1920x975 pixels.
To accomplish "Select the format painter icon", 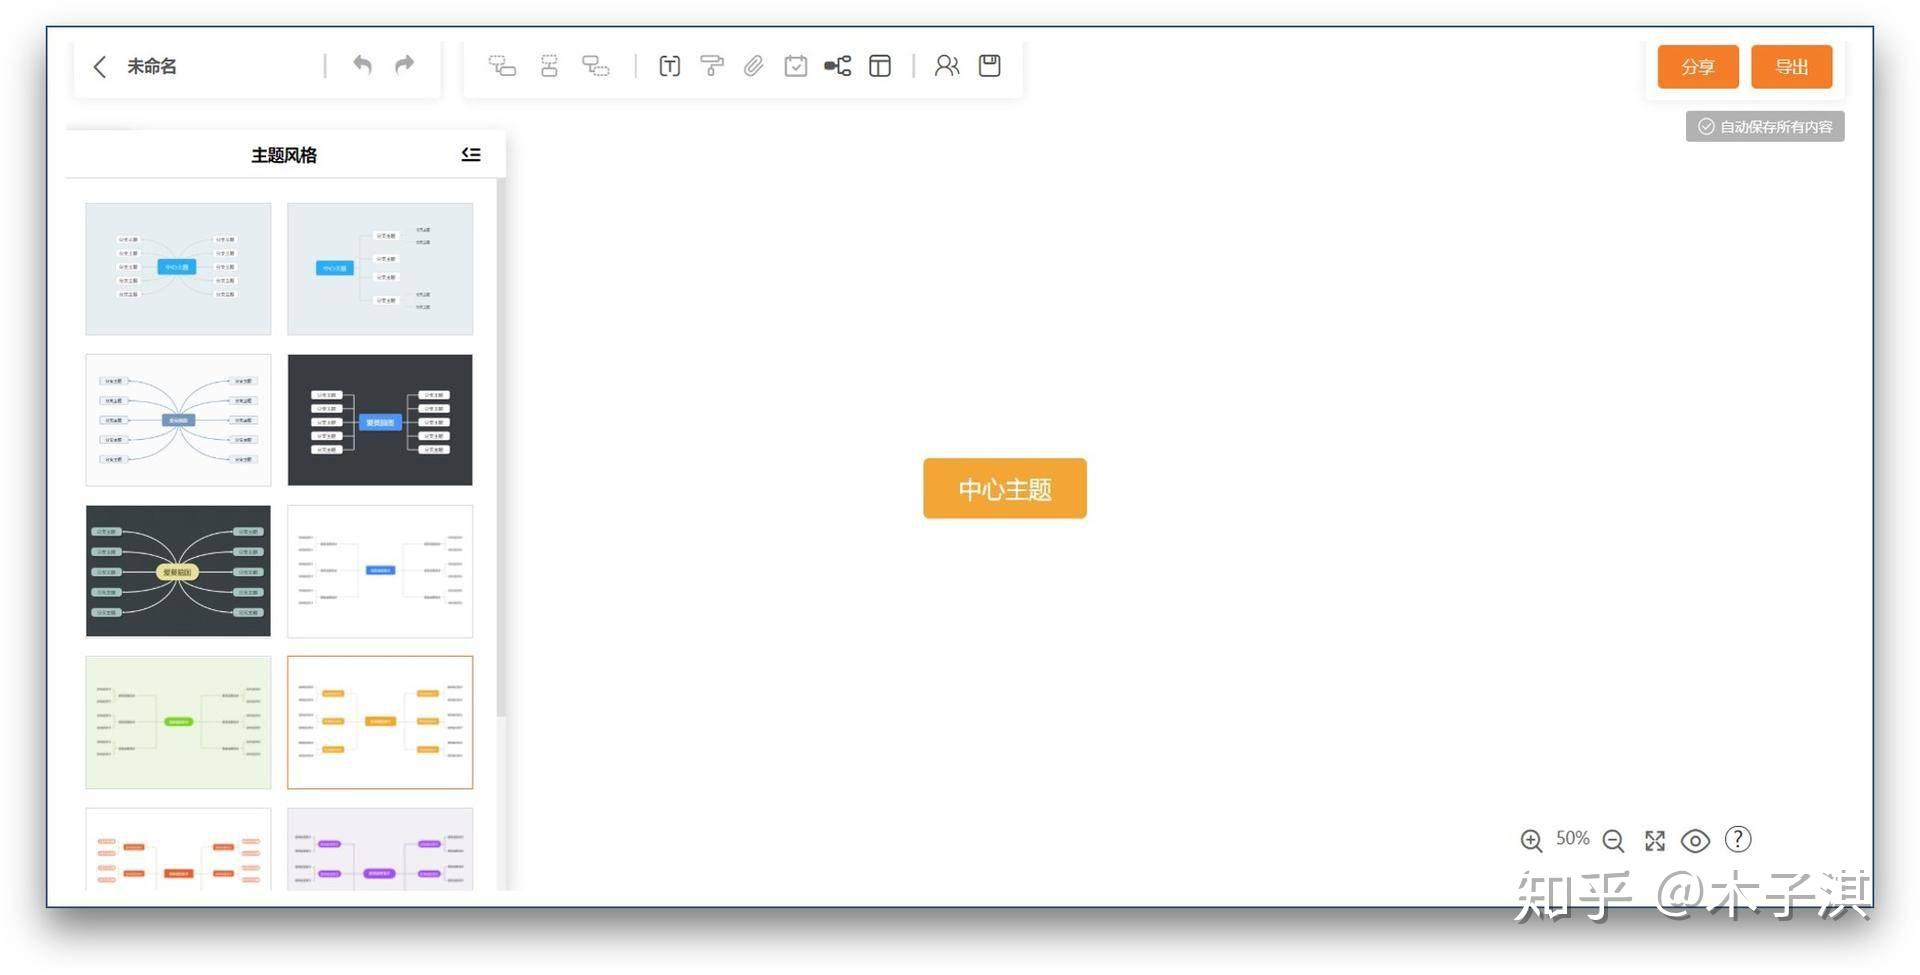I will [x=712, y=66].
